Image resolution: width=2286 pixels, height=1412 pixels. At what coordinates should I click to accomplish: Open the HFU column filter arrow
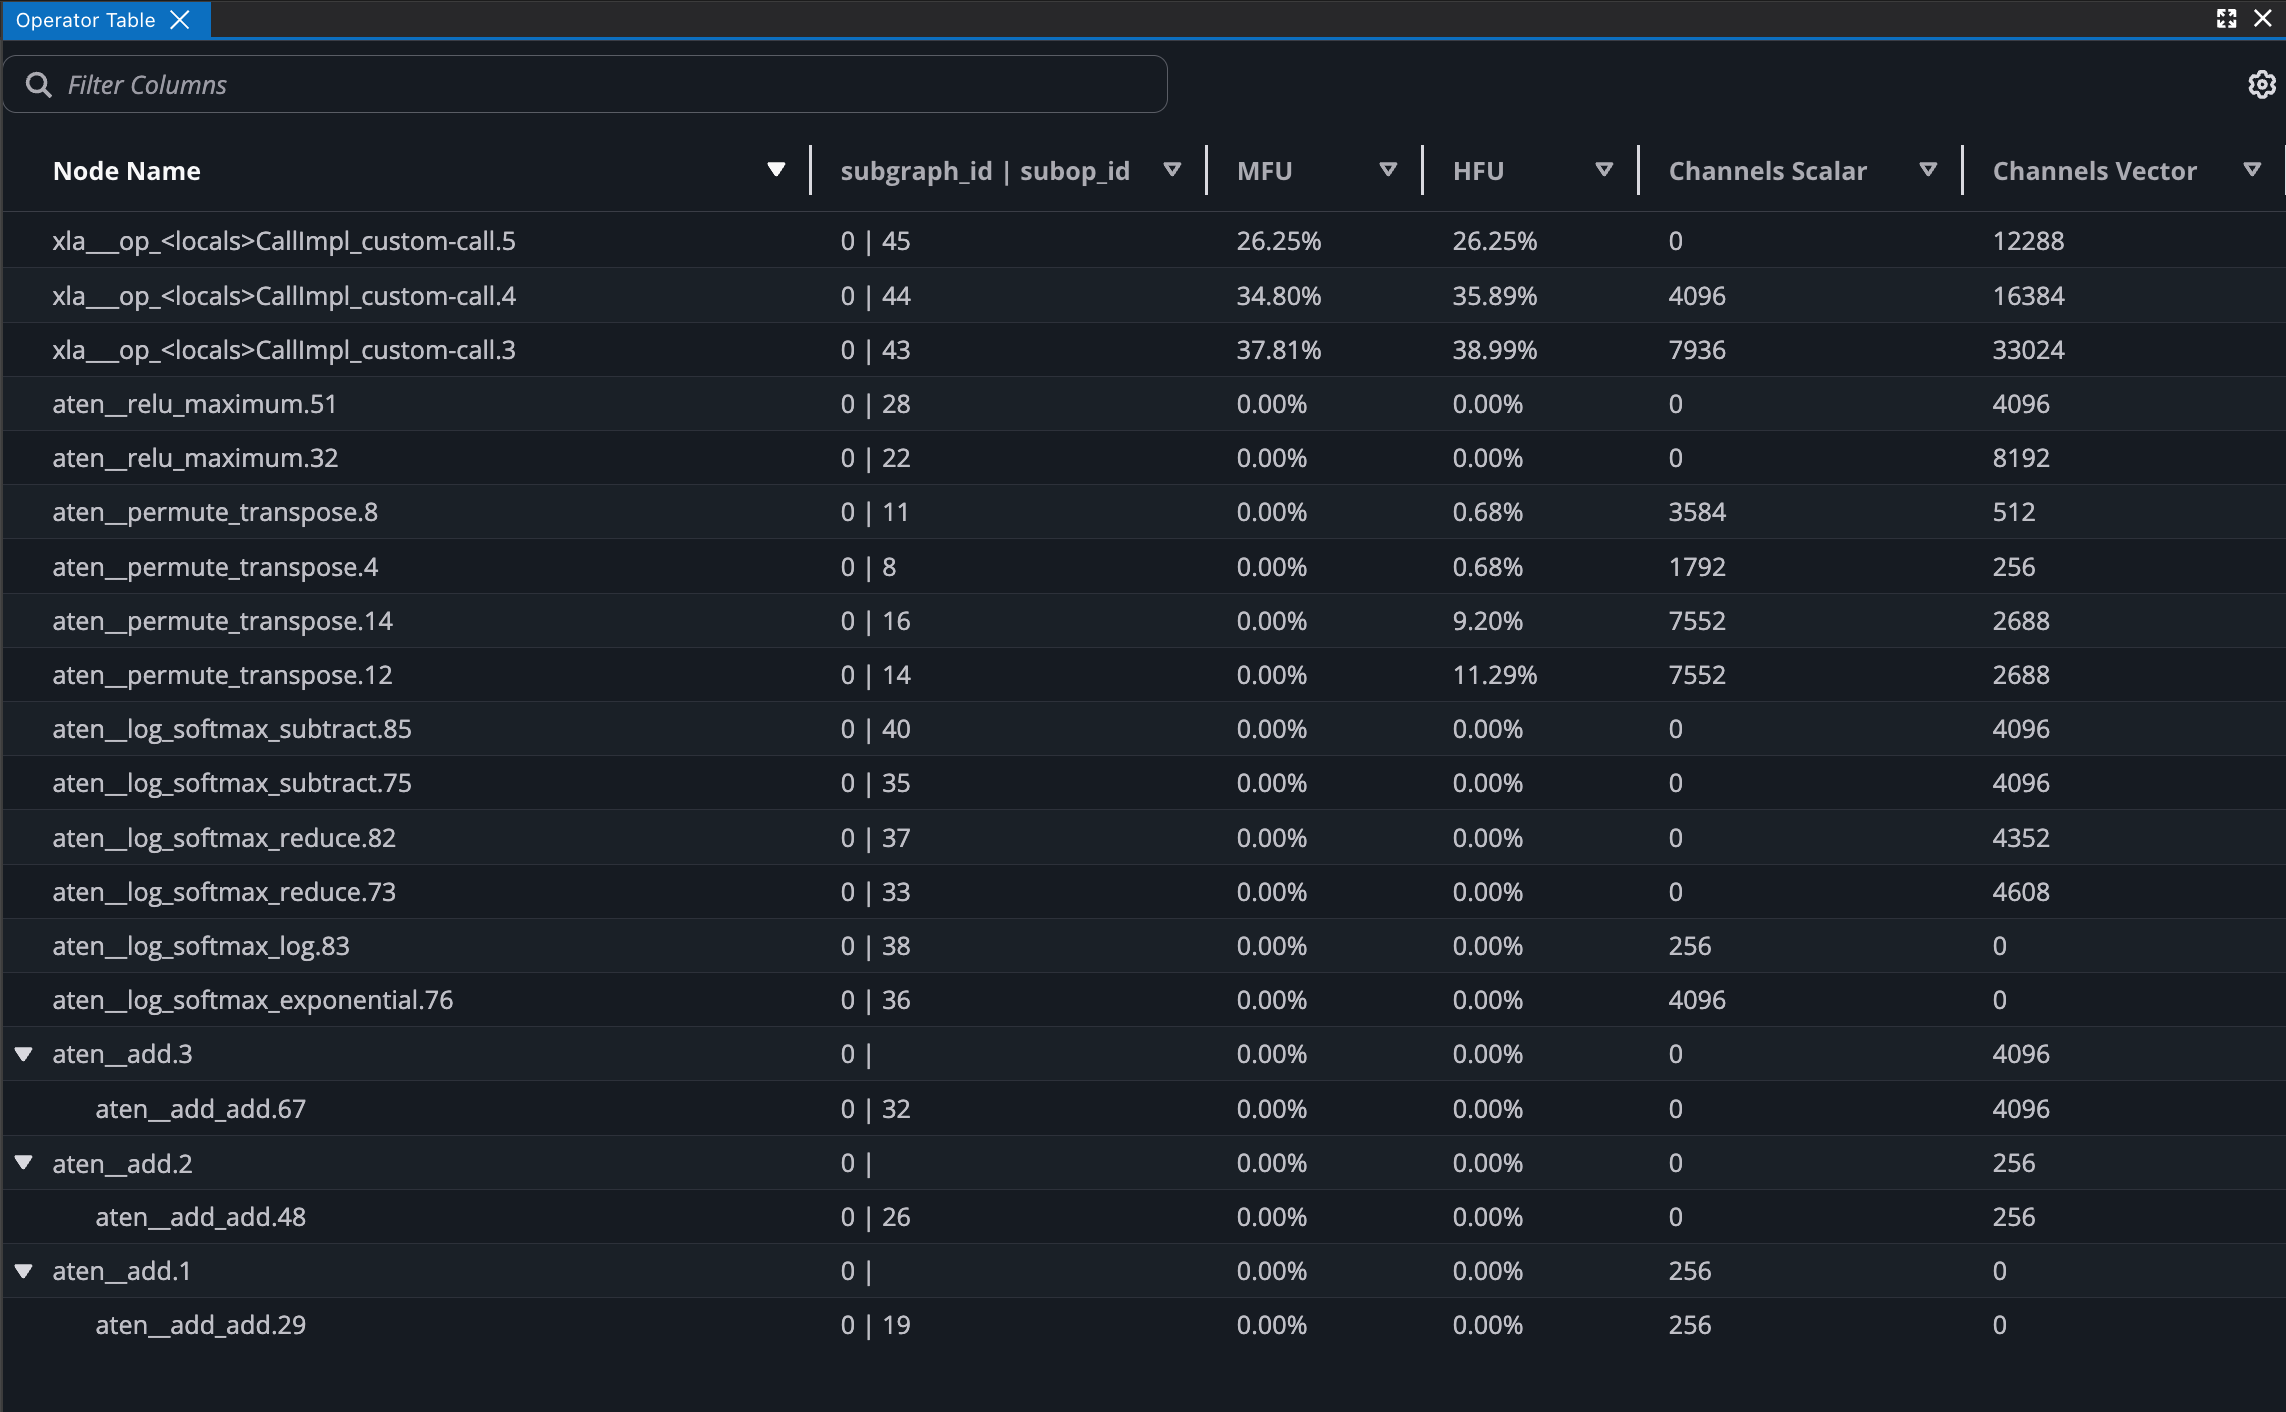[1603, 170]
